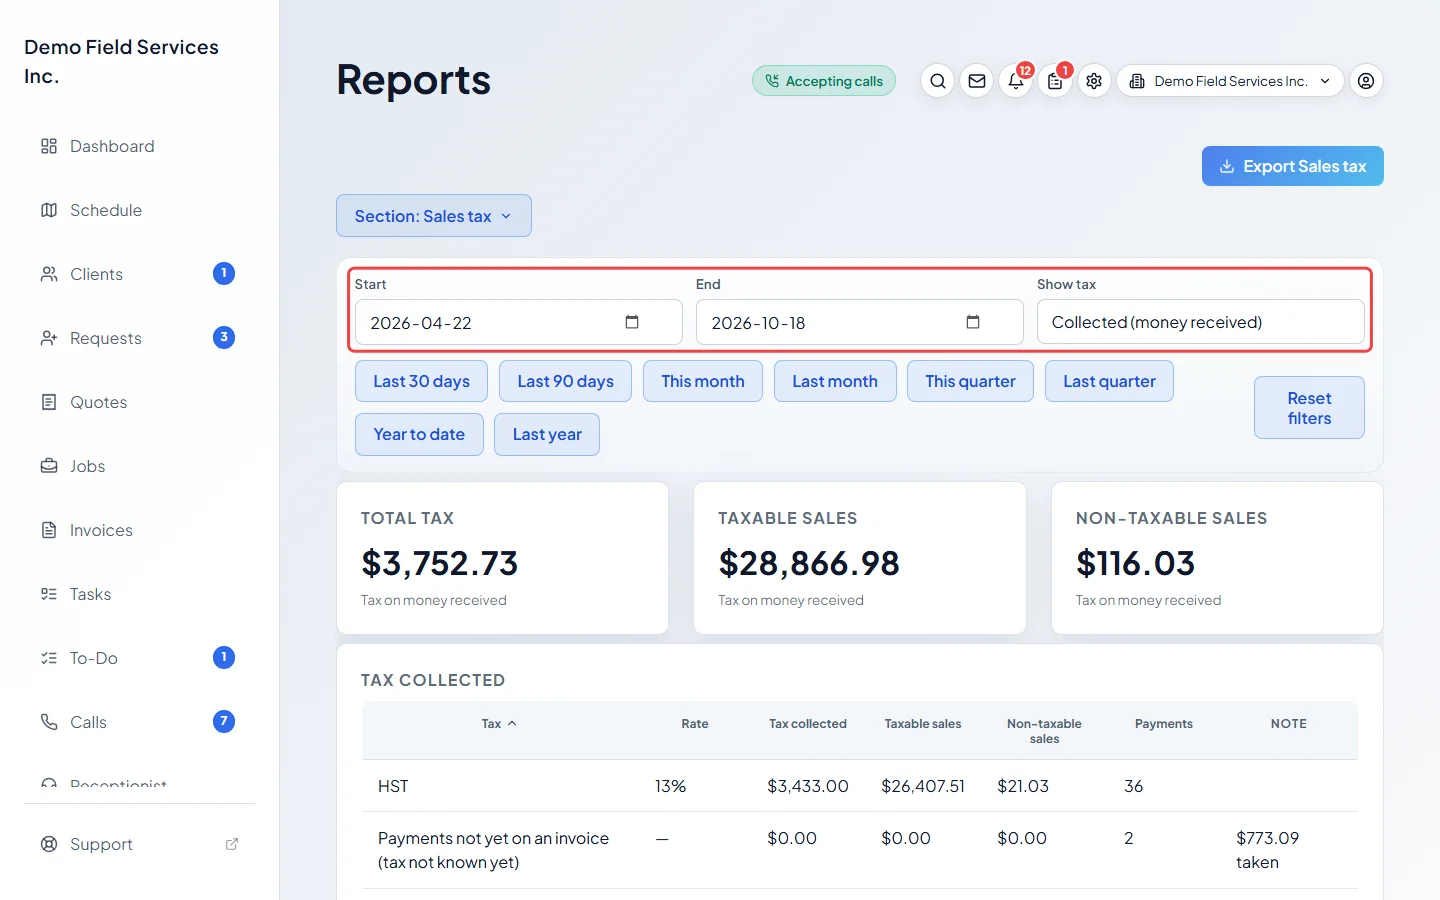Image resolution: width=1440 pixels, height=900 pixels.
Task: Click the Reset filters button
Action: [1309, 408]
